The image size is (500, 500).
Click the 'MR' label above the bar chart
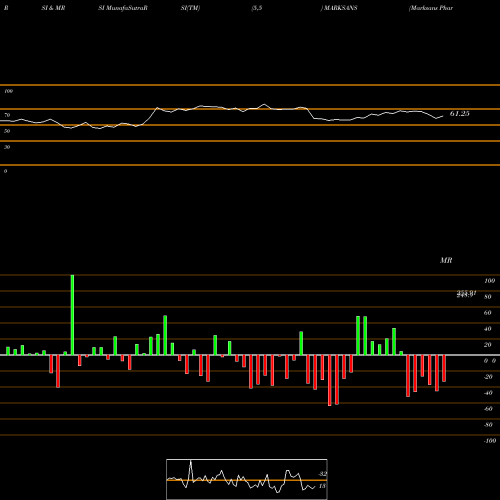[x=446, y=260]
